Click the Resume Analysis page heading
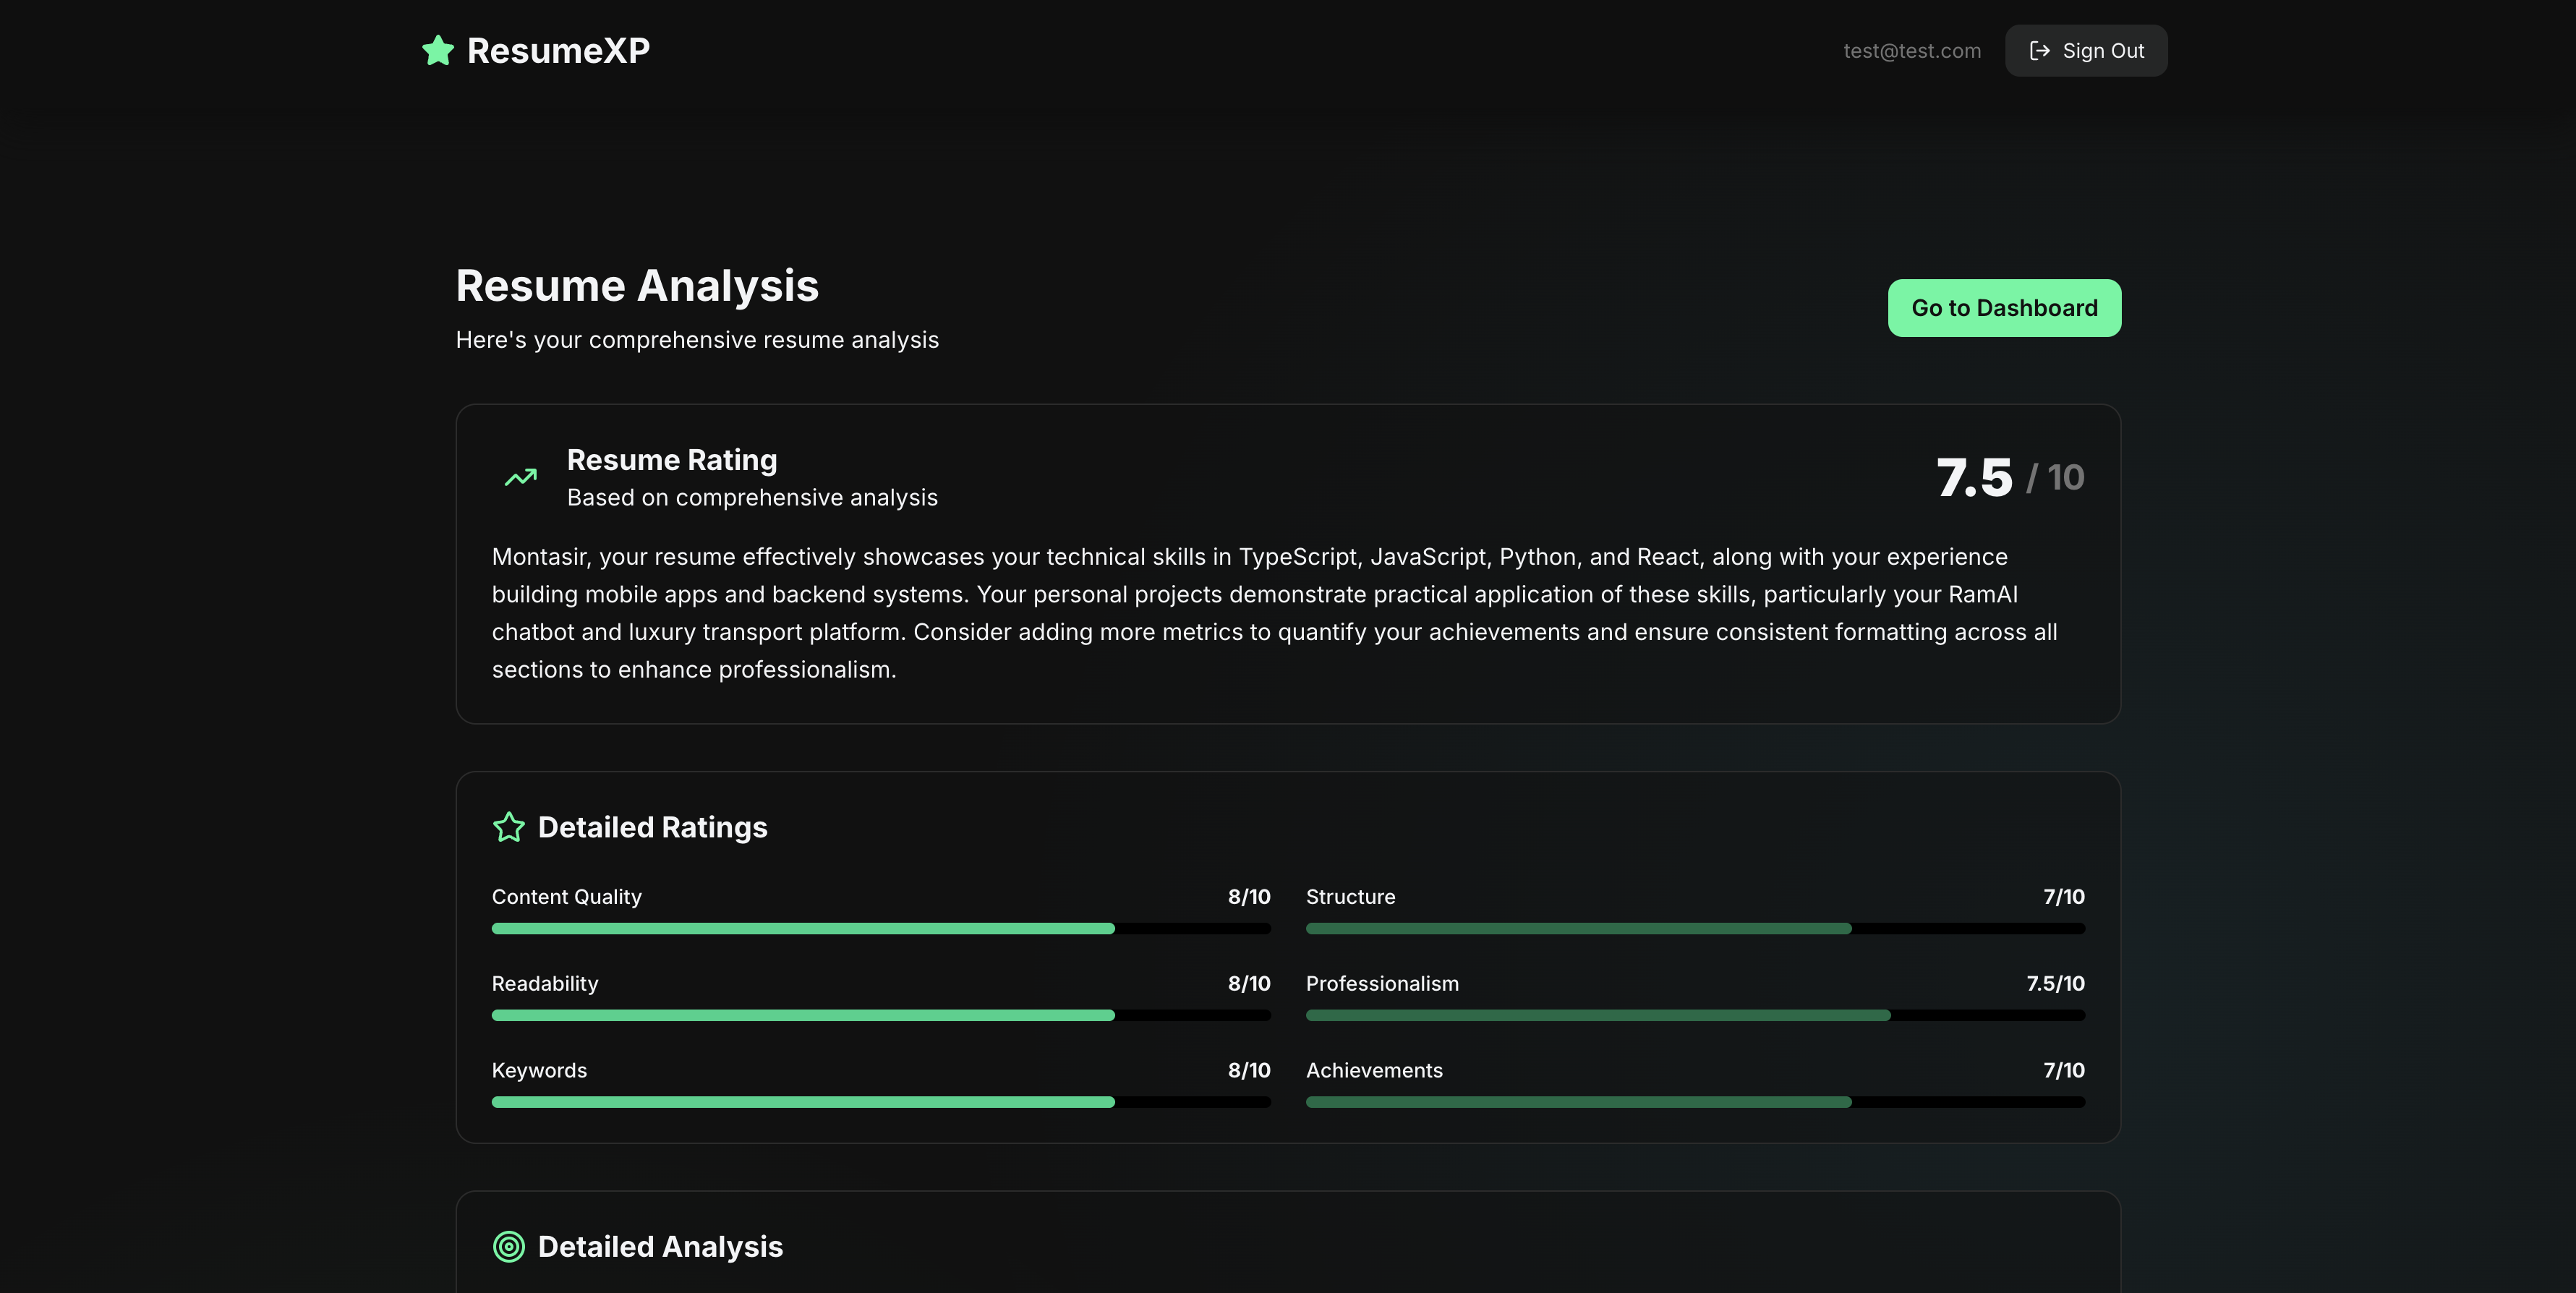Viewport: 2576px width, 1293px height. click(637, 286)
